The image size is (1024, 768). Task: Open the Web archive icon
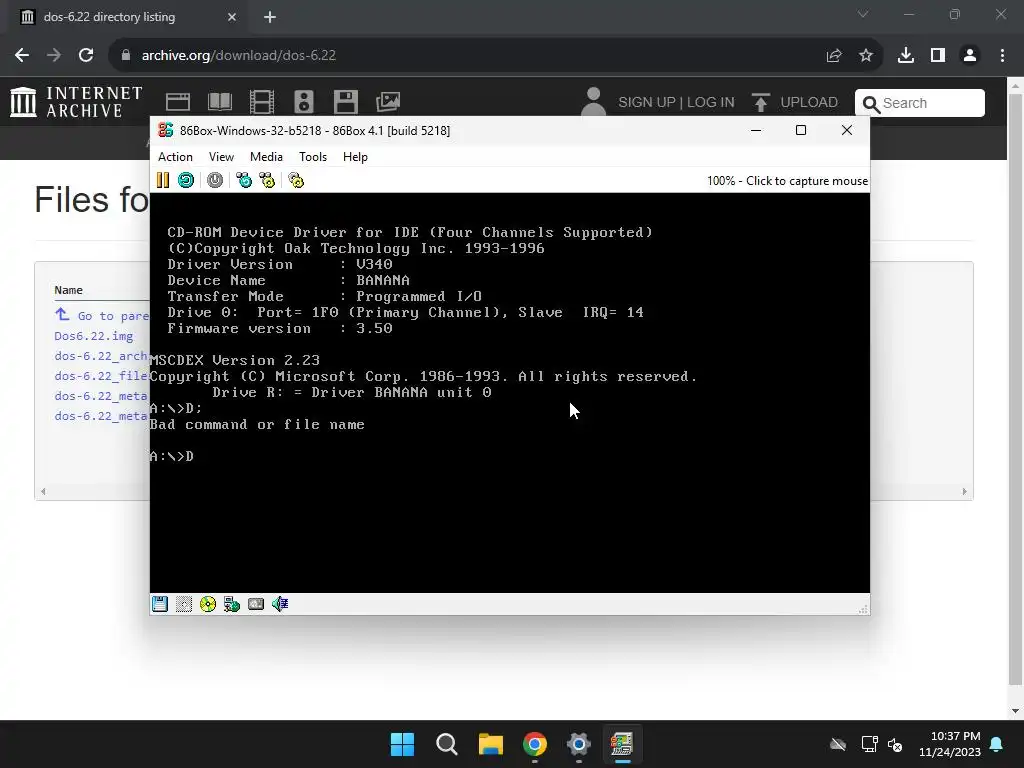[x=178, y=102]
